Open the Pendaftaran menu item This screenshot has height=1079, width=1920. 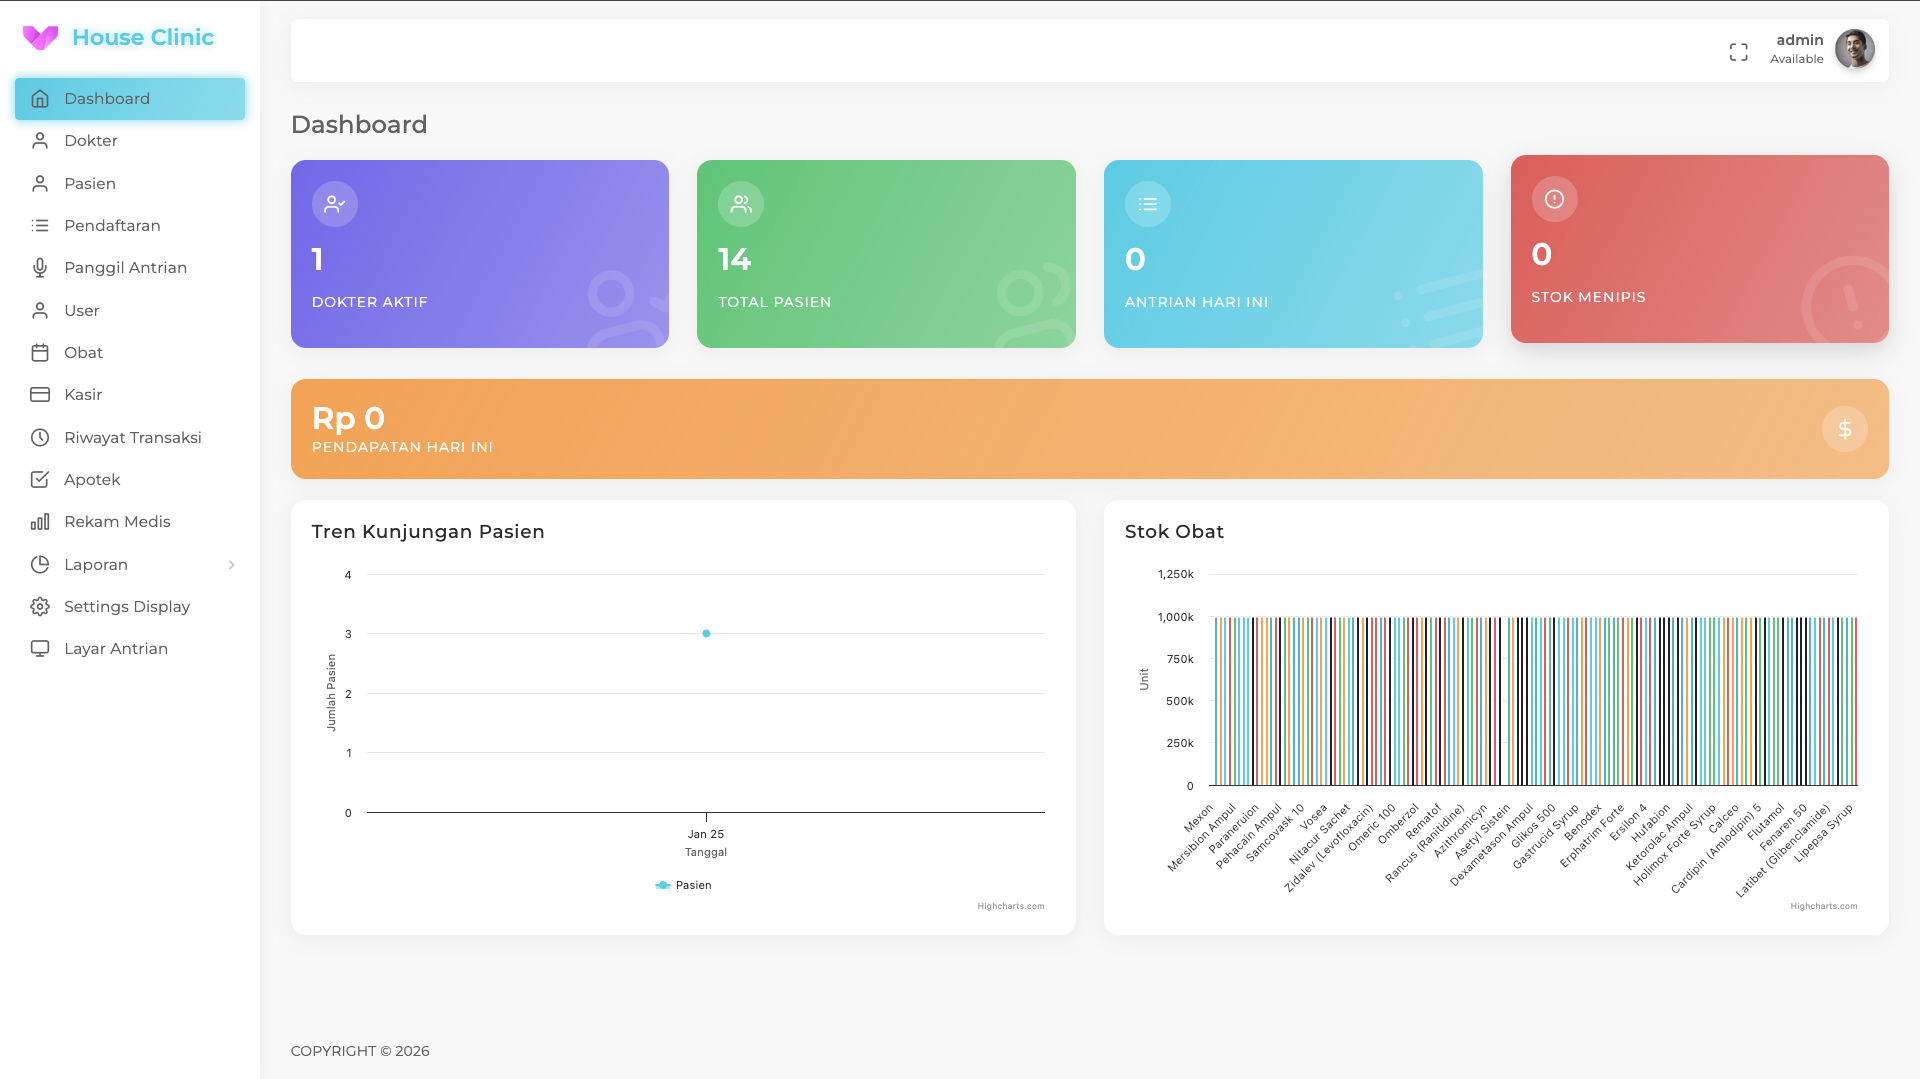pyautogui.click(x=112, y=226)
